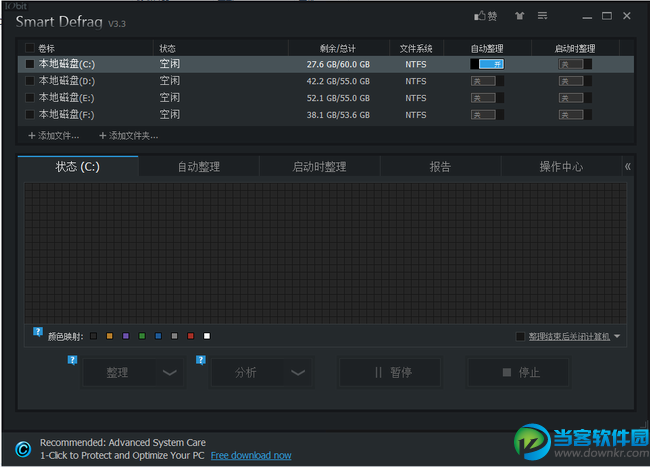Click the green color map swatch

pos(142,336)
